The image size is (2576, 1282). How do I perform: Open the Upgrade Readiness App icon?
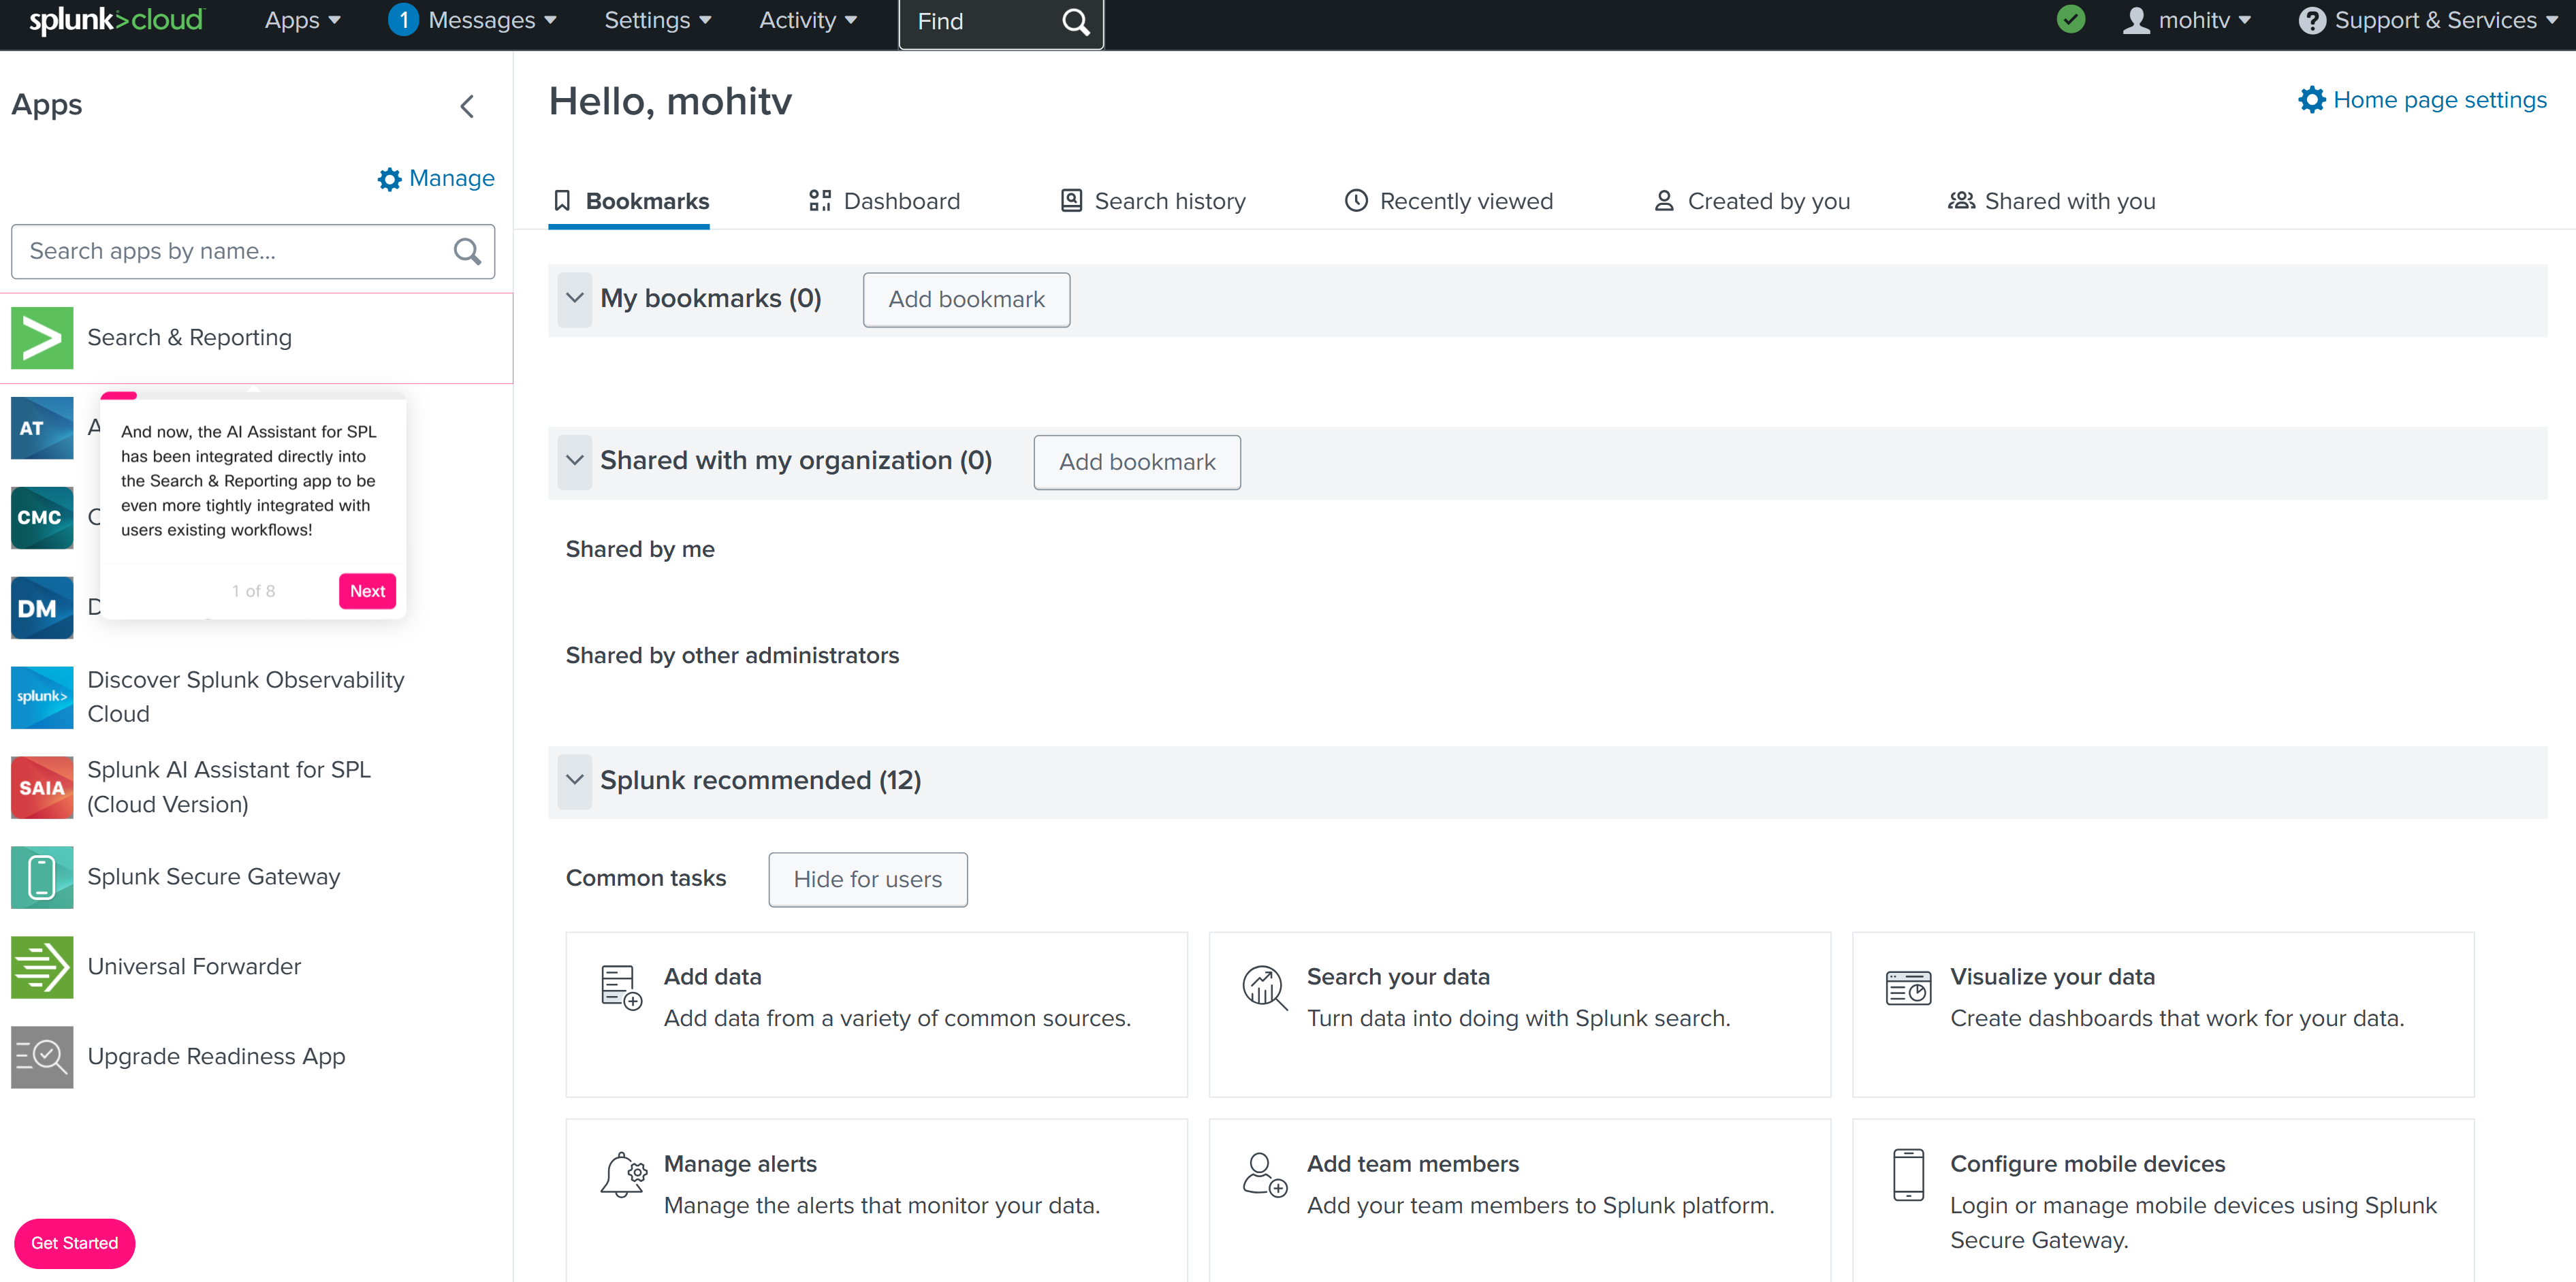click(42, 1057)
